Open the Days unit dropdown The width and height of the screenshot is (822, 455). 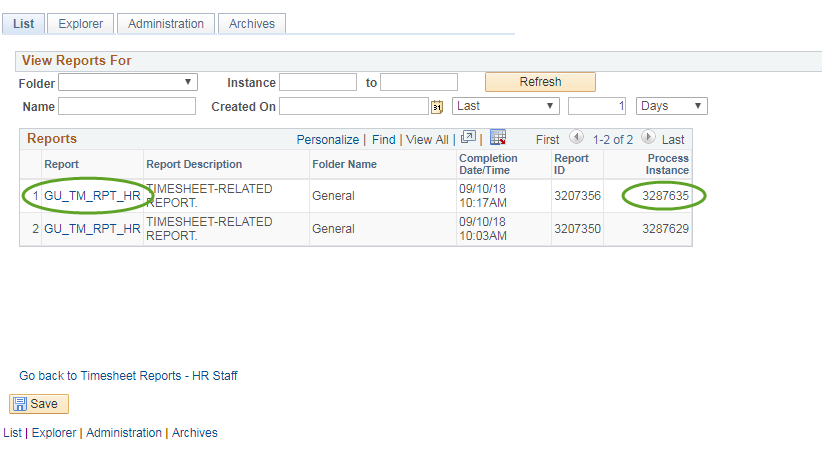(x=672, y=106)
